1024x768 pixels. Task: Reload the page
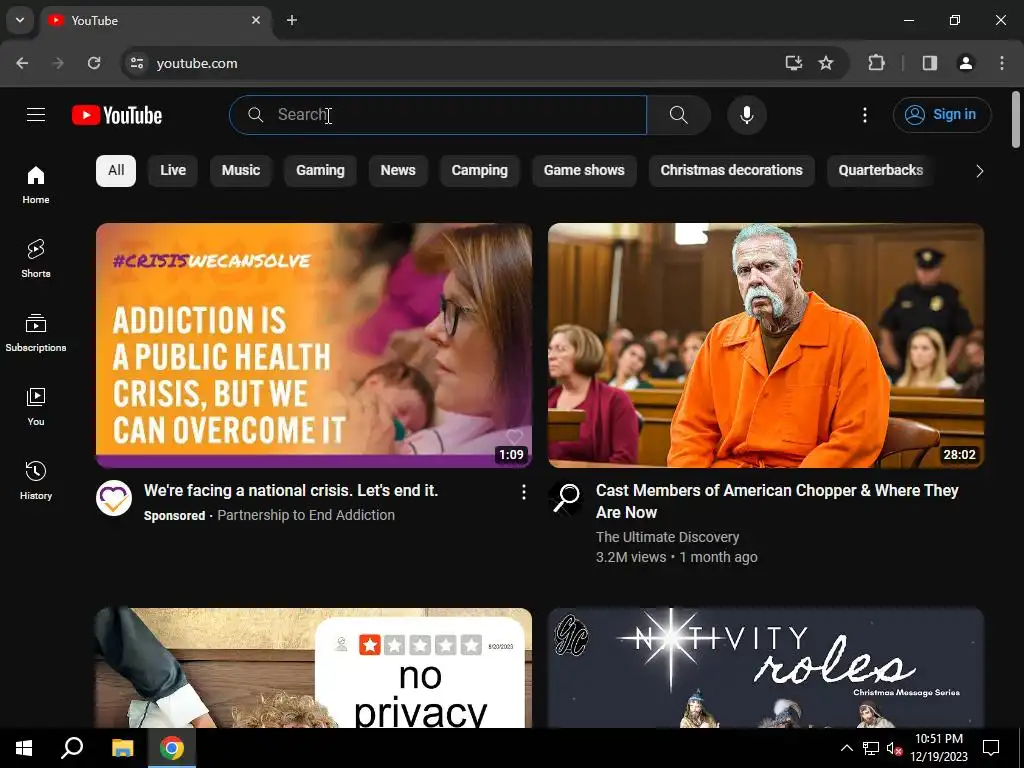tap(94, 63)
